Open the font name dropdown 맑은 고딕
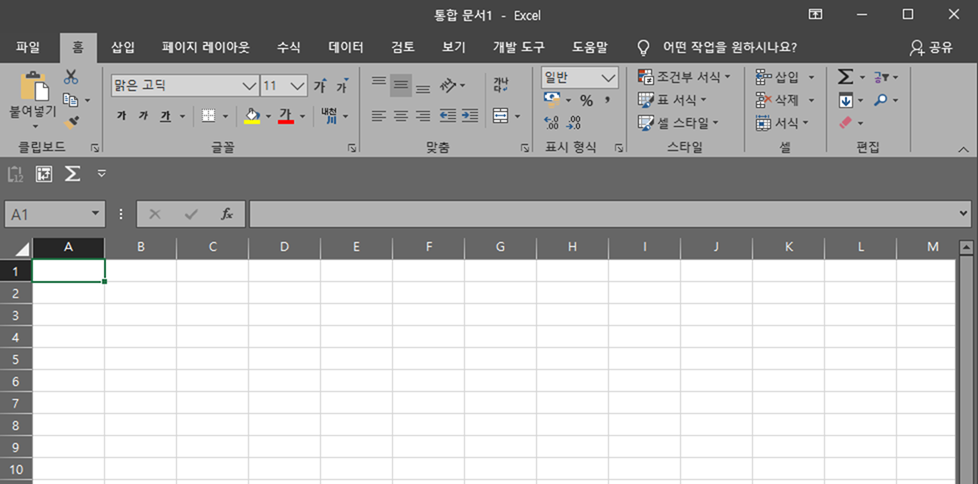This screenshot has height=484, width=978. [x=251, y=85]
